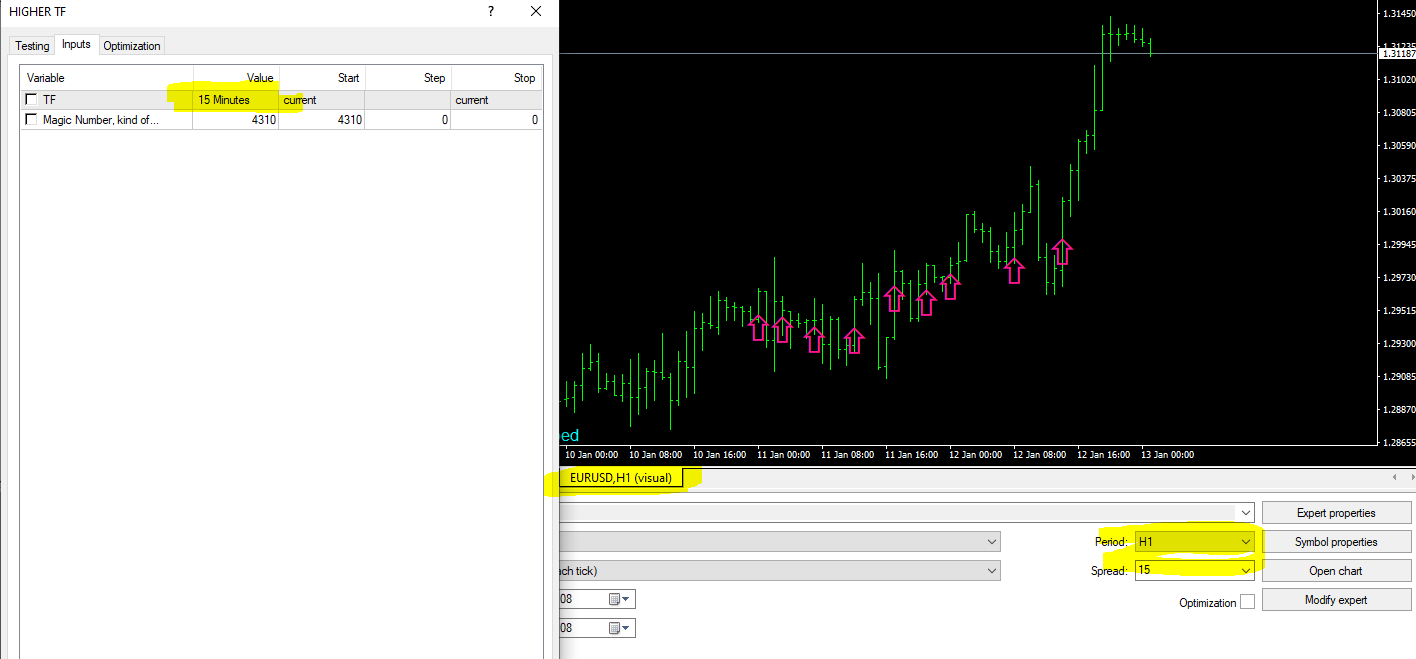This screenshot has height=659, width=1416.
Task: Open the dropdown left of the Period label
Action: [x=991, y=541]
